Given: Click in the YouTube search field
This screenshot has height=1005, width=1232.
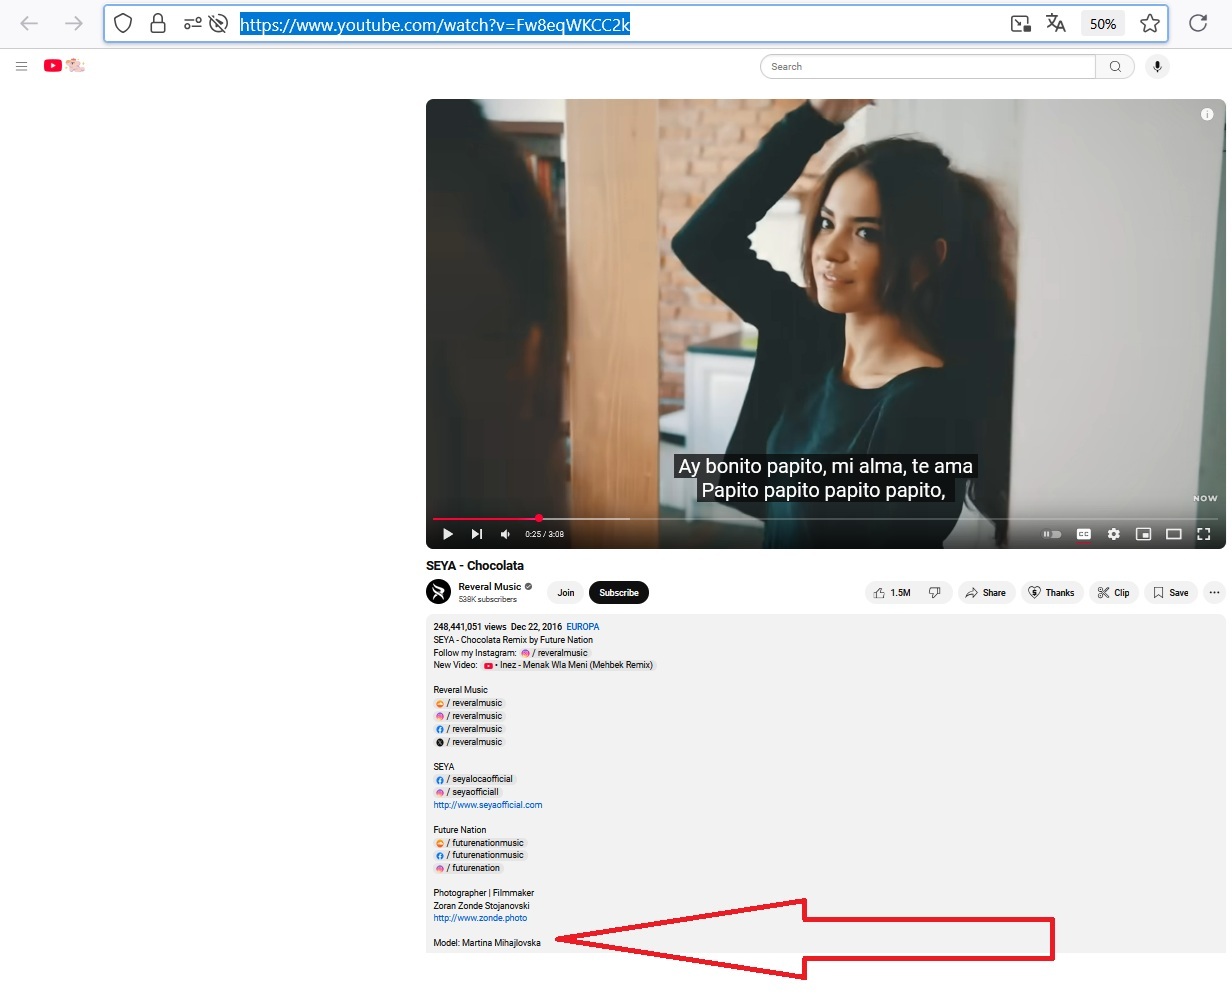Looking at the screenshot, I should [x=928, y=67].
